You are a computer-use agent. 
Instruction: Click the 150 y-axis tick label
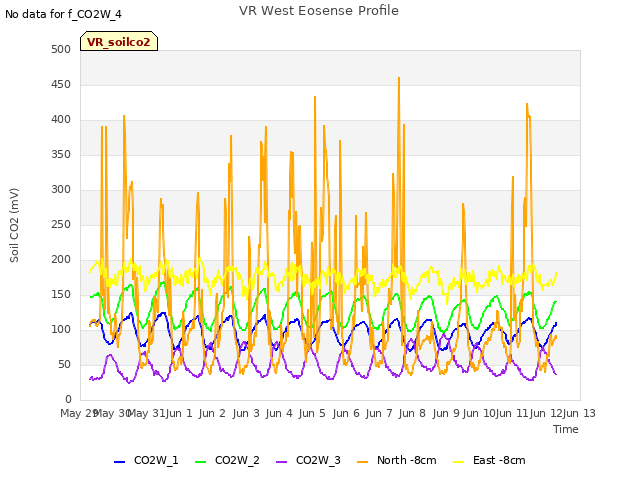pos(61,294)
